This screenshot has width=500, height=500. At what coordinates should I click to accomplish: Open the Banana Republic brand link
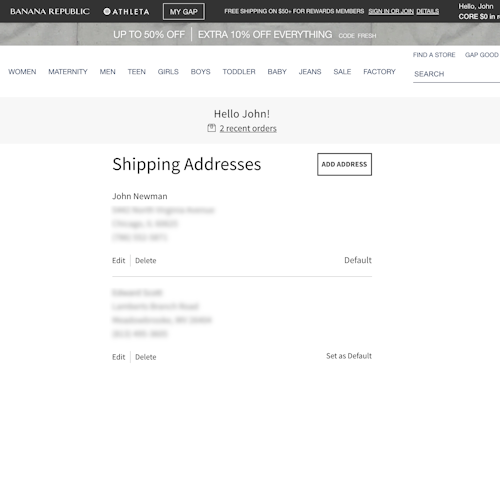50,12
